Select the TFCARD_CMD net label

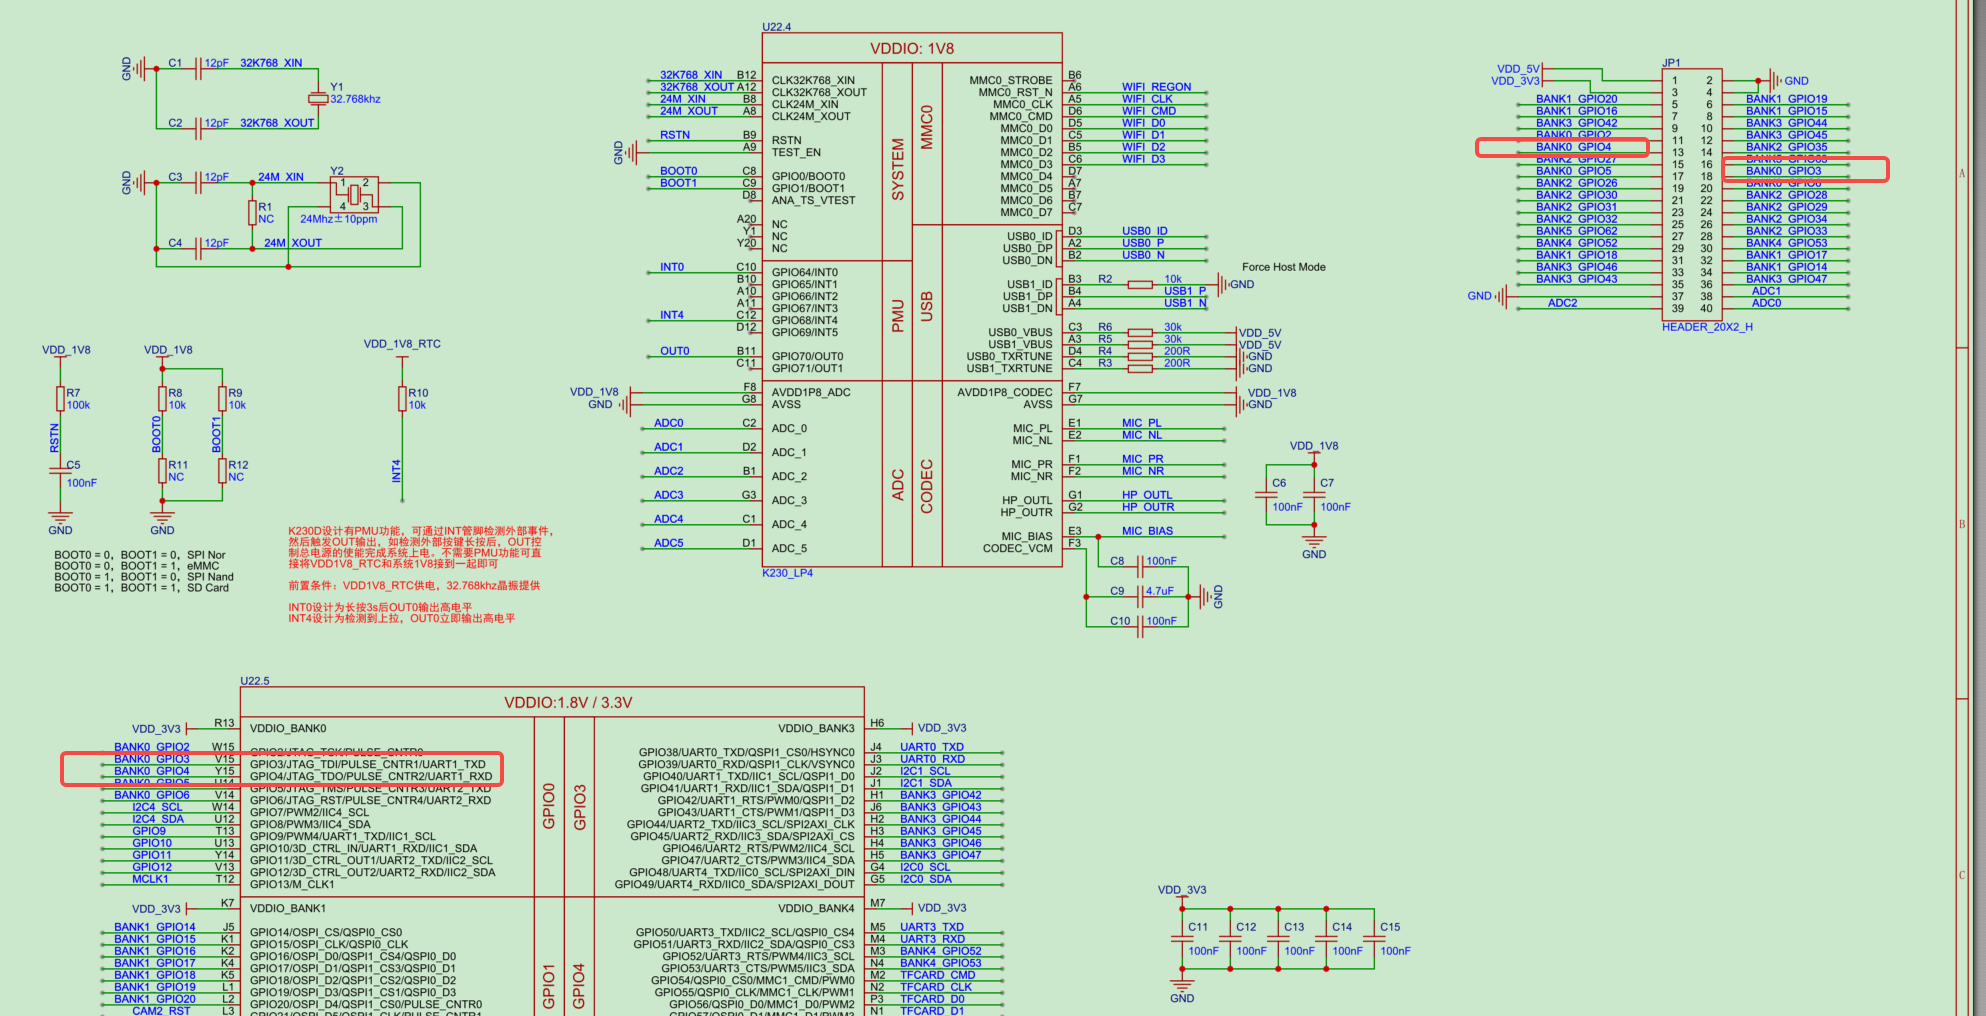(937, 975)
